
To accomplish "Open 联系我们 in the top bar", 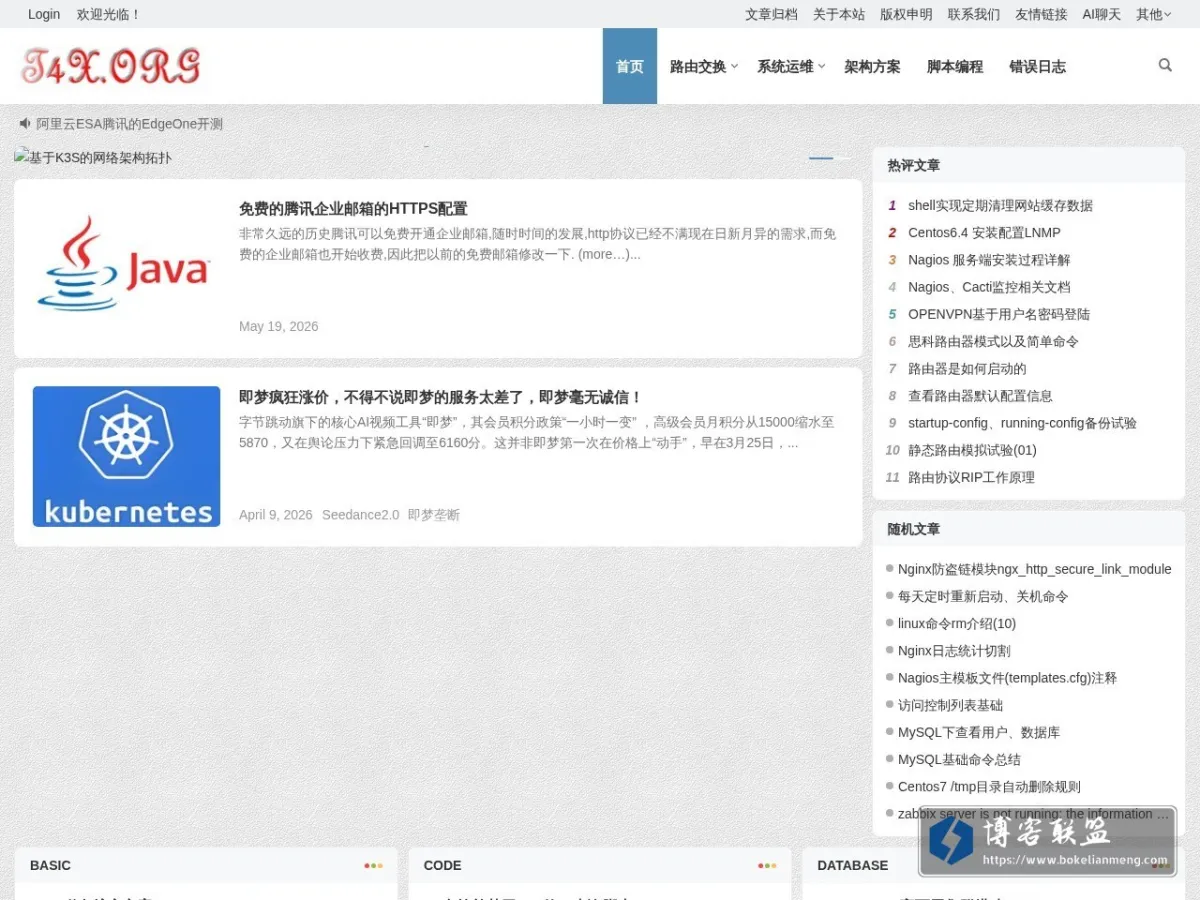I will 974,14.
